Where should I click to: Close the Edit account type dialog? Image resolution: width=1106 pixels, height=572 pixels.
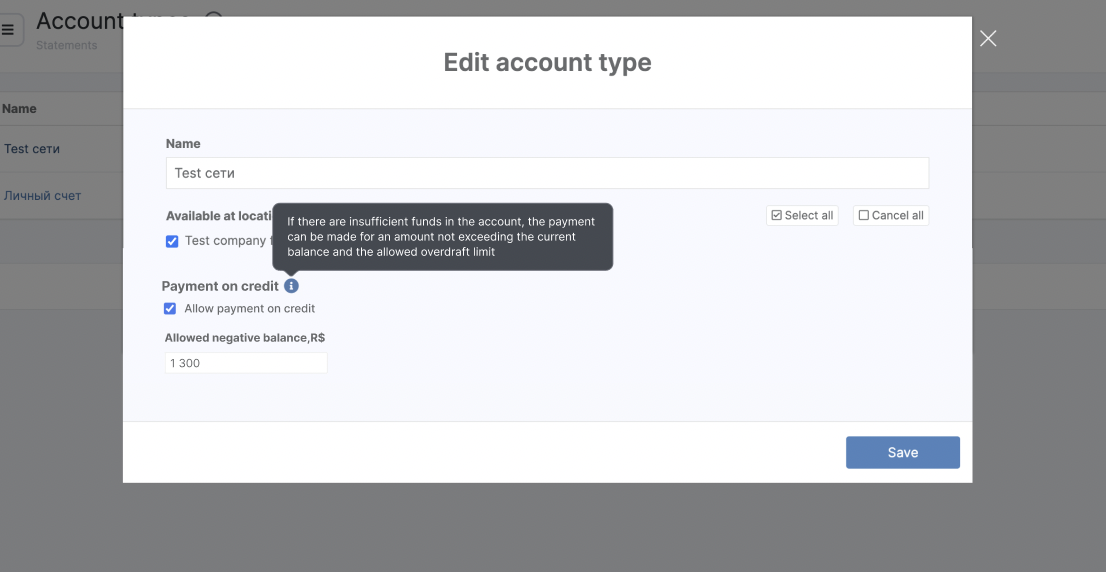tap(988, 39)
